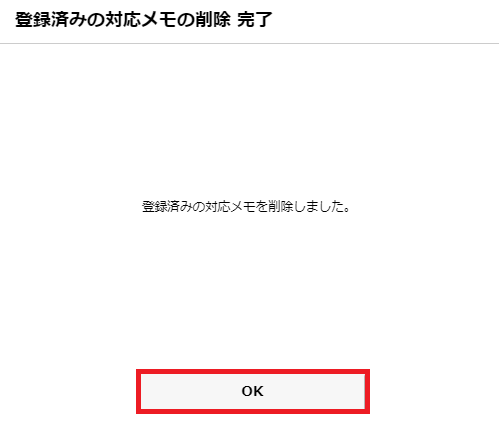This screenshot has width=499, height=428.
Task: Select the dialog title 登録済みの対応メモの削除 完了
Action: (x=144, y=20)
